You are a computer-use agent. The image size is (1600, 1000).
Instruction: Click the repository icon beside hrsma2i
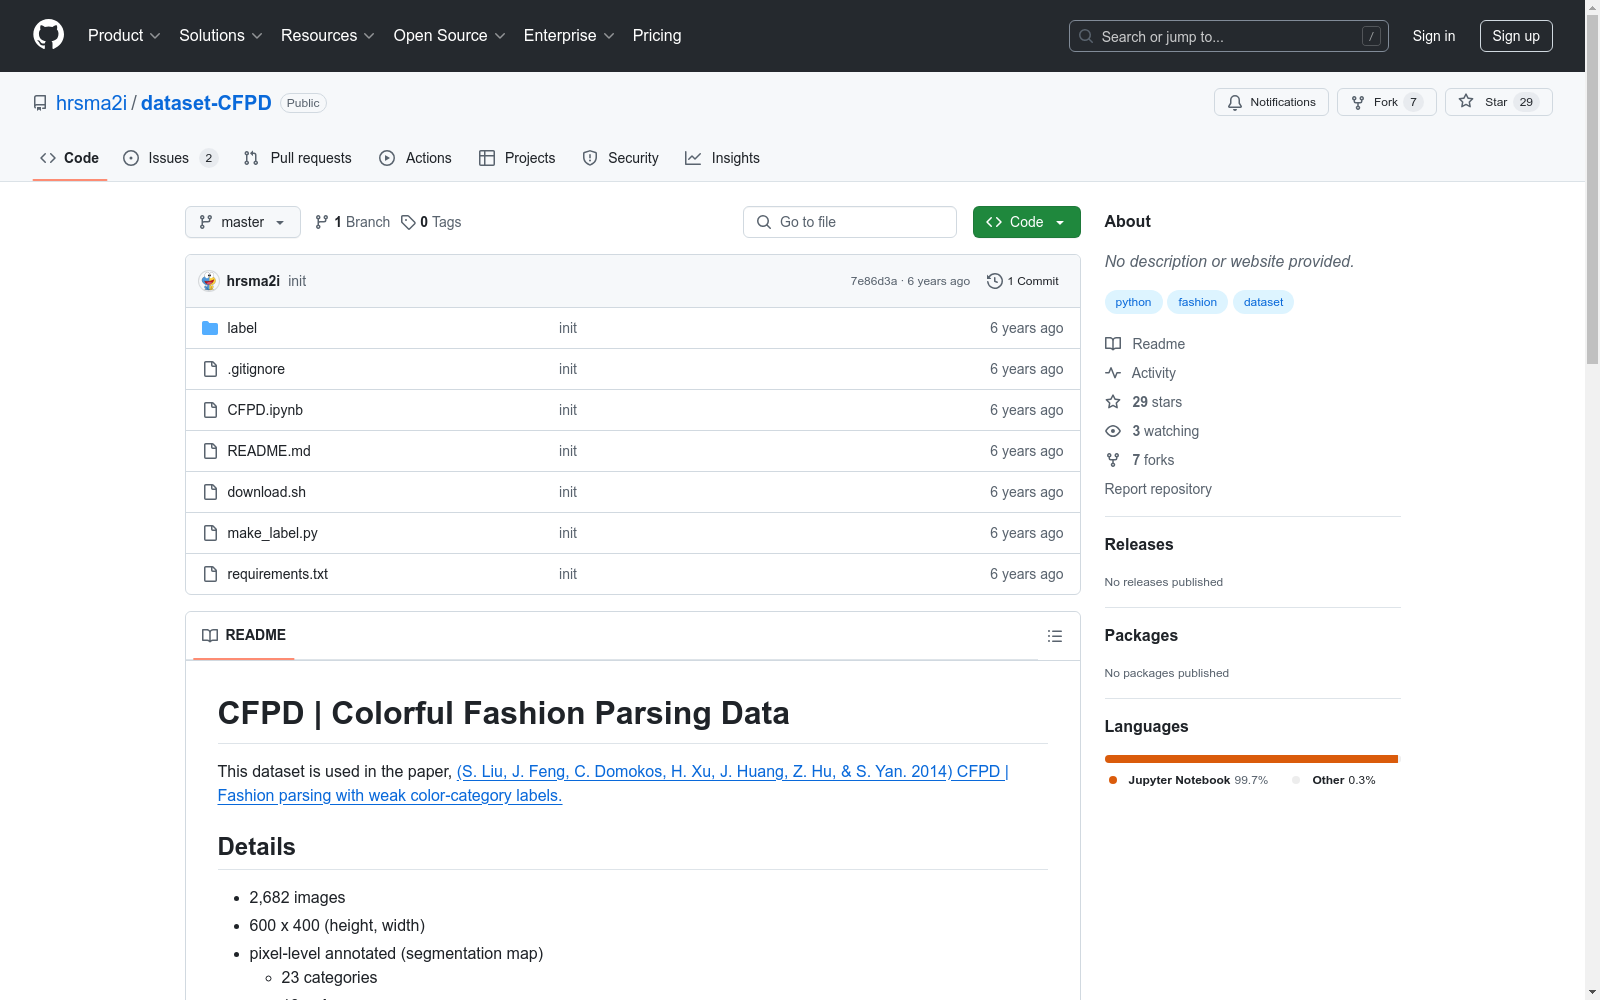click(40, 103)
